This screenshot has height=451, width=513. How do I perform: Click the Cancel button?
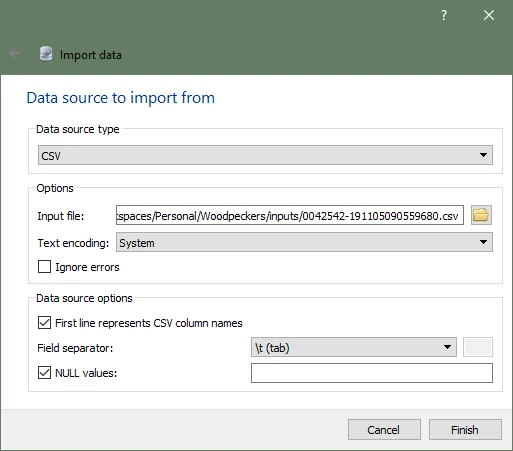coord(384,429)
